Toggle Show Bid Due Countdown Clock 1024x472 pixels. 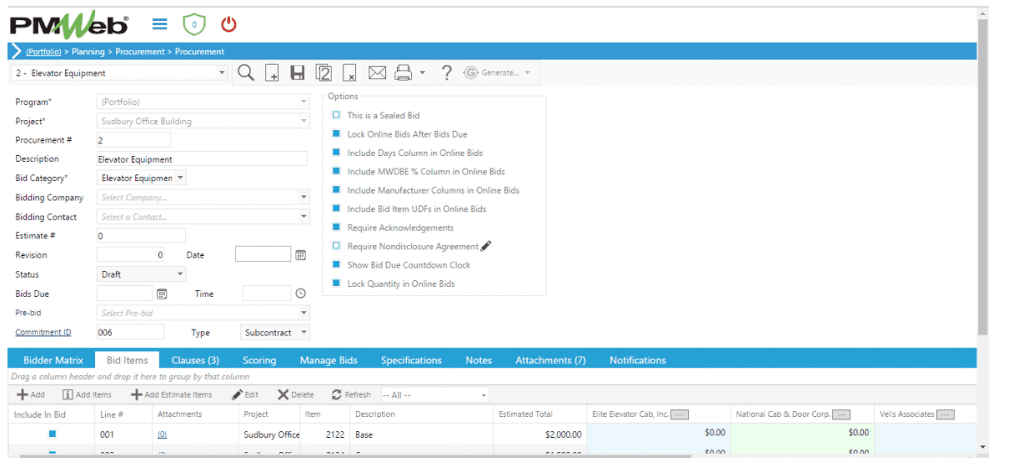click(336, 265)
